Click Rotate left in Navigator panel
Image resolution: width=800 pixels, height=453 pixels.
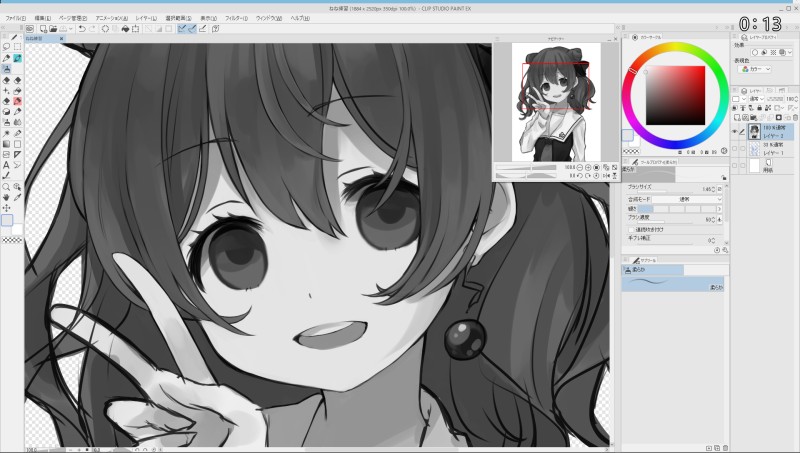coord(580,176)
